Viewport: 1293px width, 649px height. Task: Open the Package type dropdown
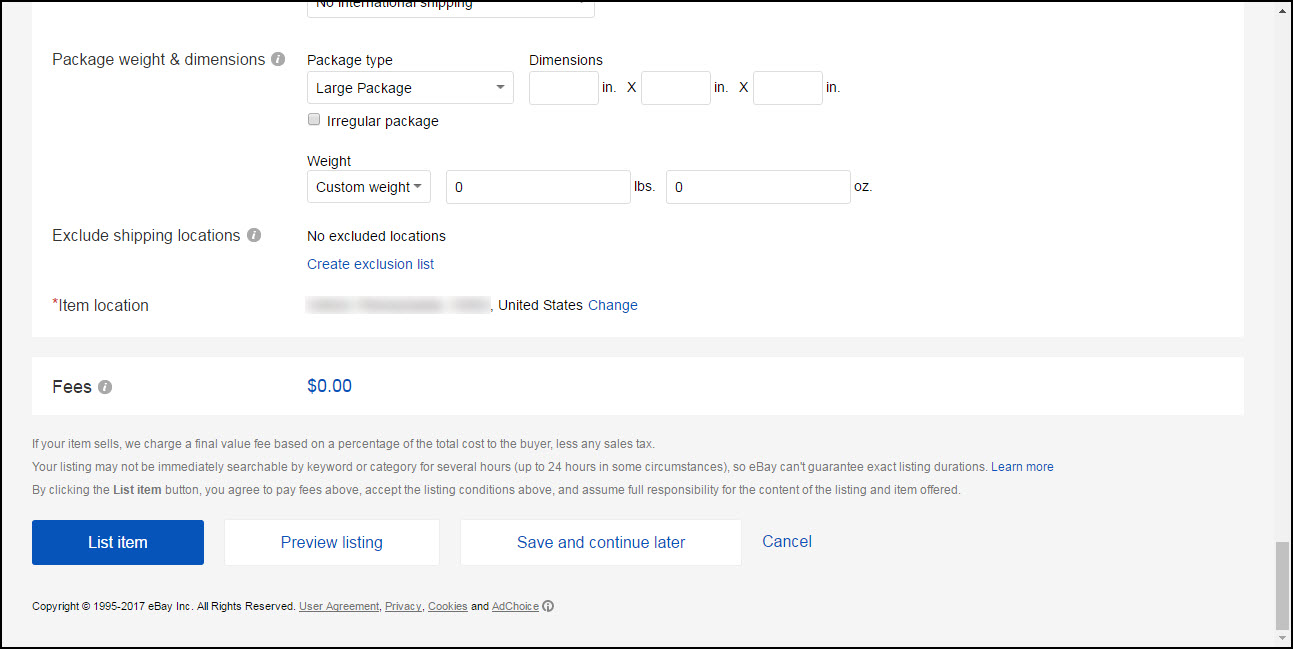click(x=410, y=88)
